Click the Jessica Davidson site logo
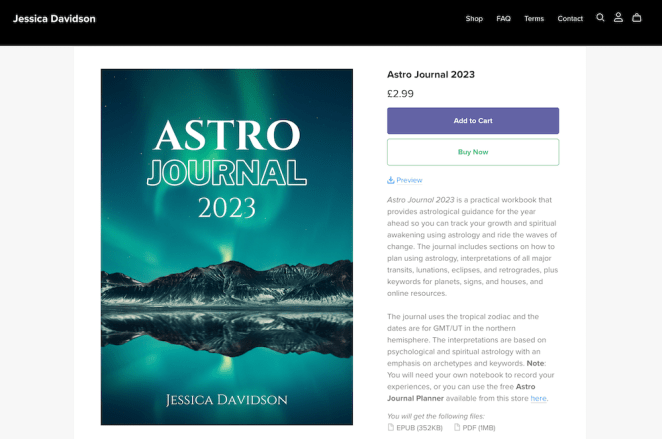The width and height of the screenshot is (662, 439). tap(57, 19)
